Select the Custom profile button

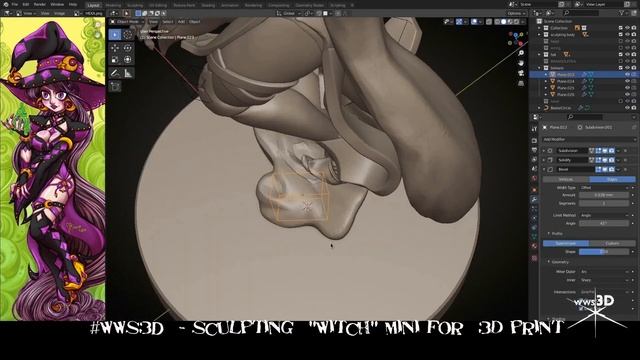click(612, 243)
